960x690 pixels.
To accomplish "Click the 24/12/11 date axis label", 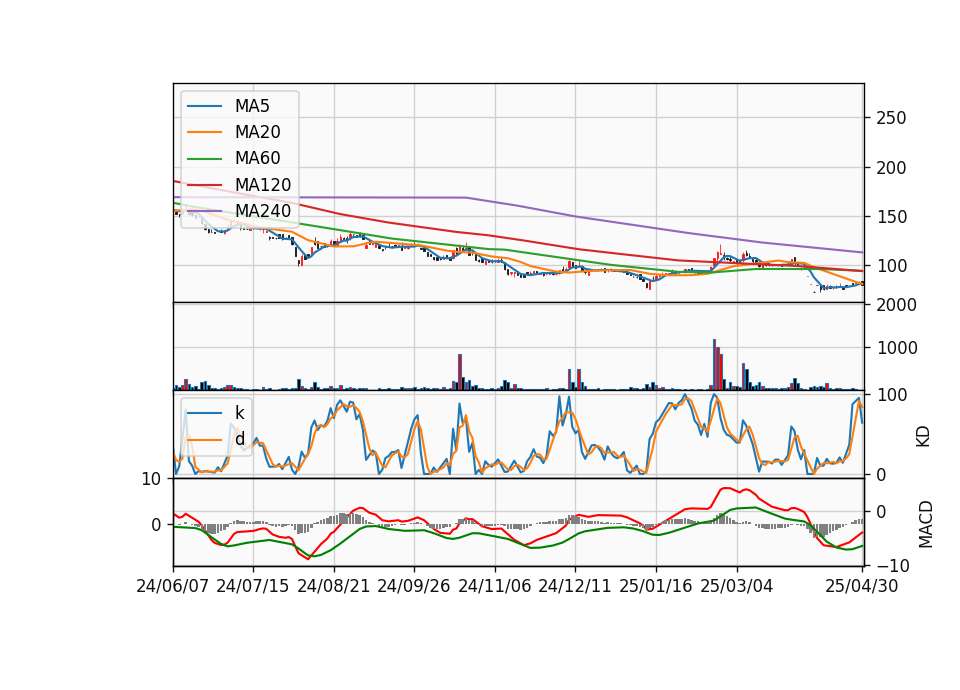I will (x=574, y=587).
